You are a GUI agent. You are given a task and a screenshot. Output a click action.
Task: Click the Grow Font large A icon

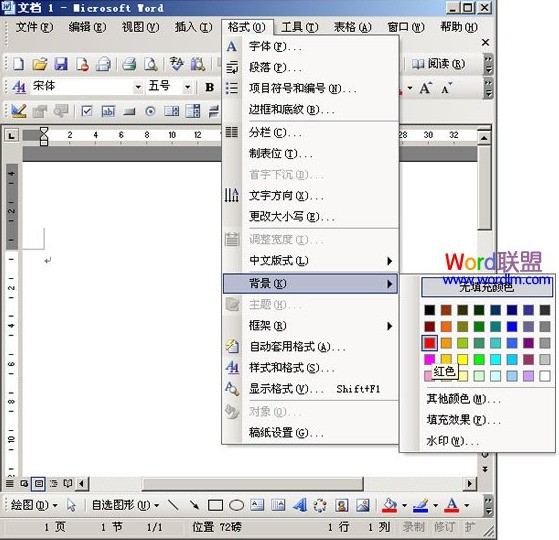pyautogui.click(x=425, y=88)
